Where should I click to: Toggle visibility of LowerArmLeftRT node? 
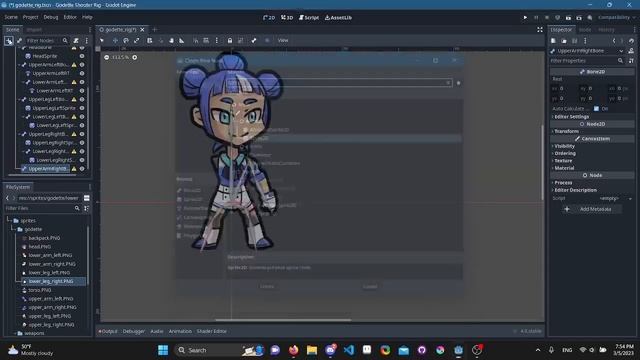(x=82, y=91)
